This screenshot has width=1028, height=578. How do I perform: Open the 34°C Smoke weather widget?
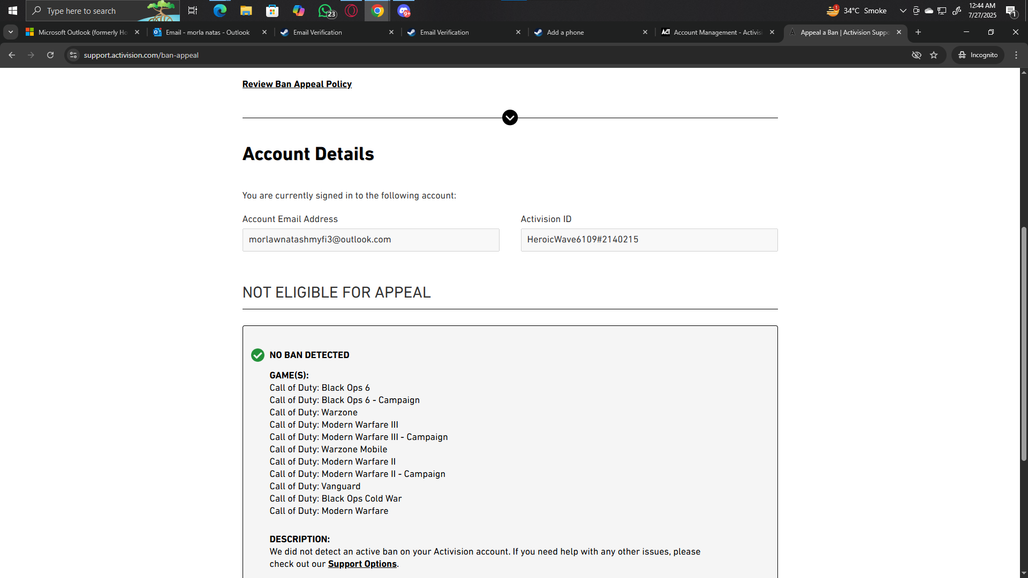pyautogui.click(x=856, y=10)
